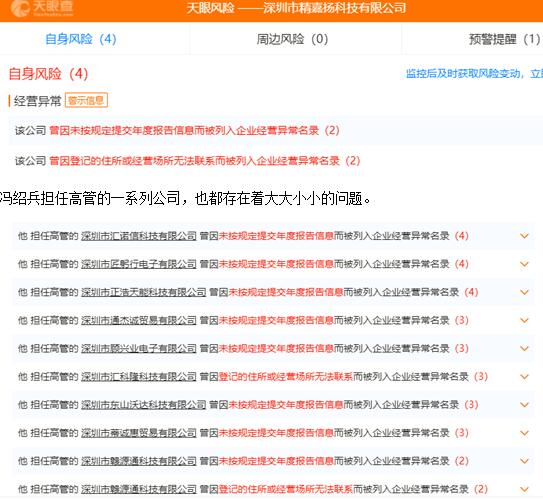The image size is (543, 500).
Task: Open company link 深圳市汇诺信科技有限公司
Action: click(x=139, y=236)
